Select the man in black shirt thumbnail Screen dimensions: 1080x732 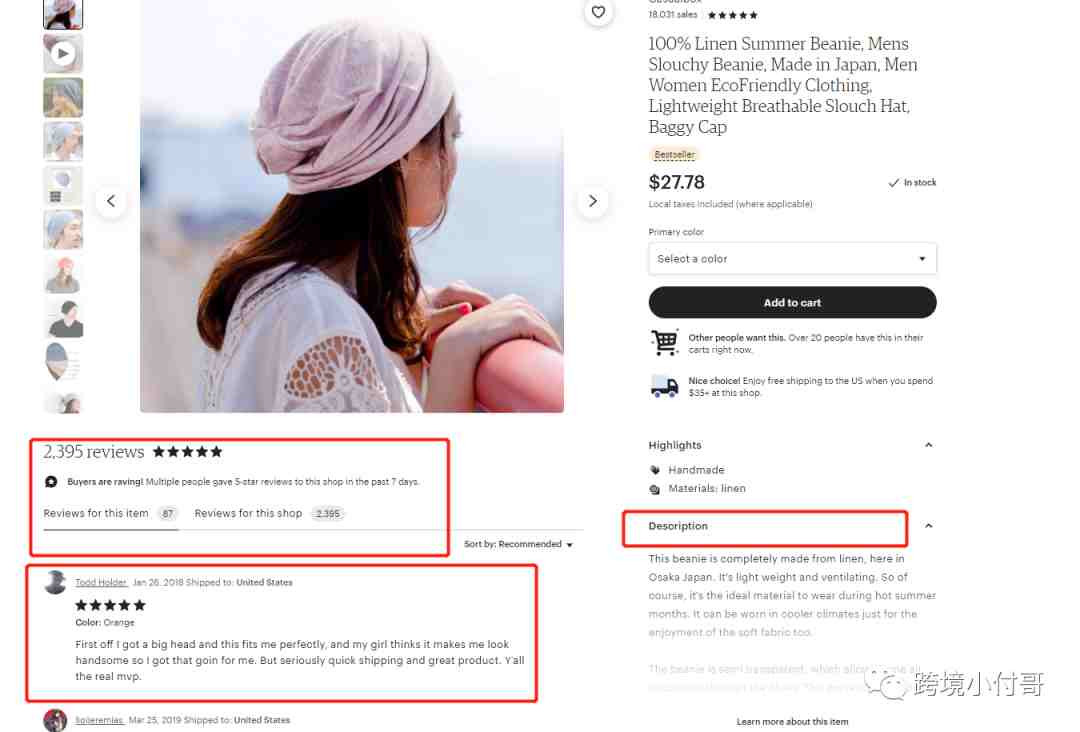63,318
